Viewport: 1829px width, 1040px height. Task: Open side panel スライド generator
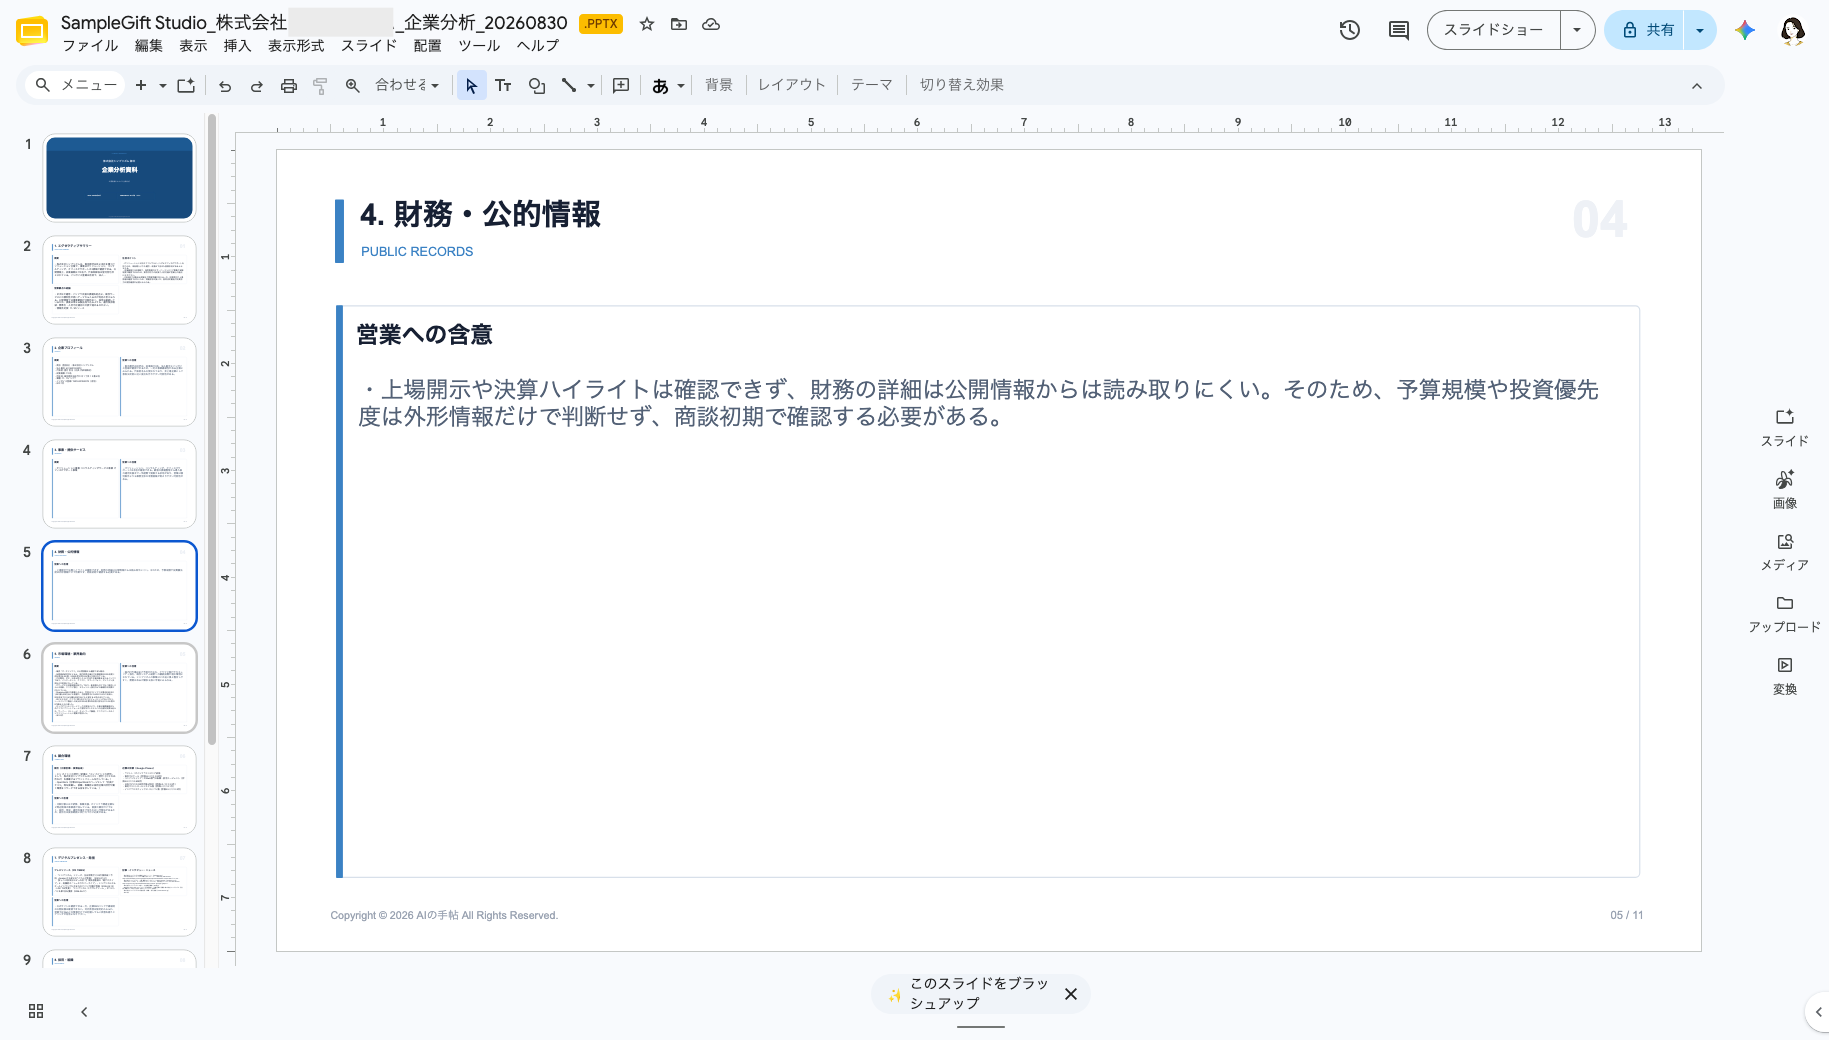click(x=1785, y=427)
